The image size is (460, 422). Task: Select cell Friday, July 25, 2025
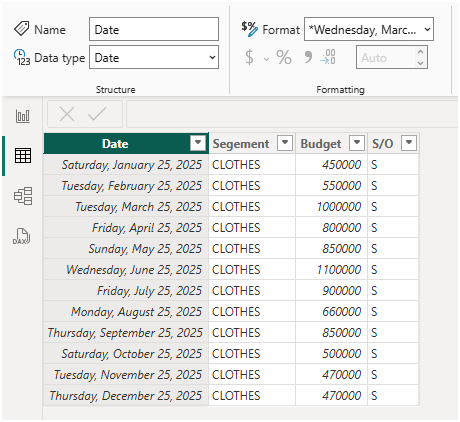point(126,291)
